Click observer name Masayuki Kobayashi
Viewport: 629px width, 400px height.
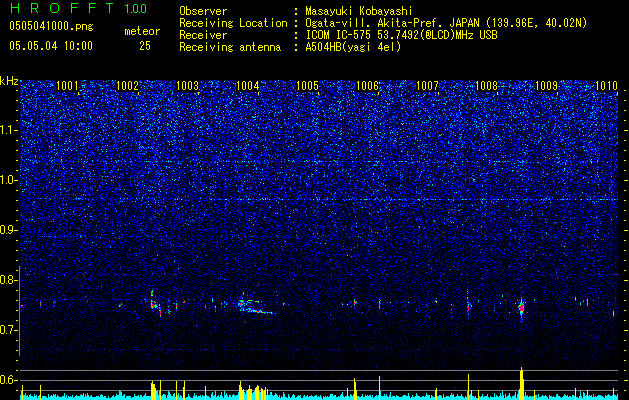359,12
